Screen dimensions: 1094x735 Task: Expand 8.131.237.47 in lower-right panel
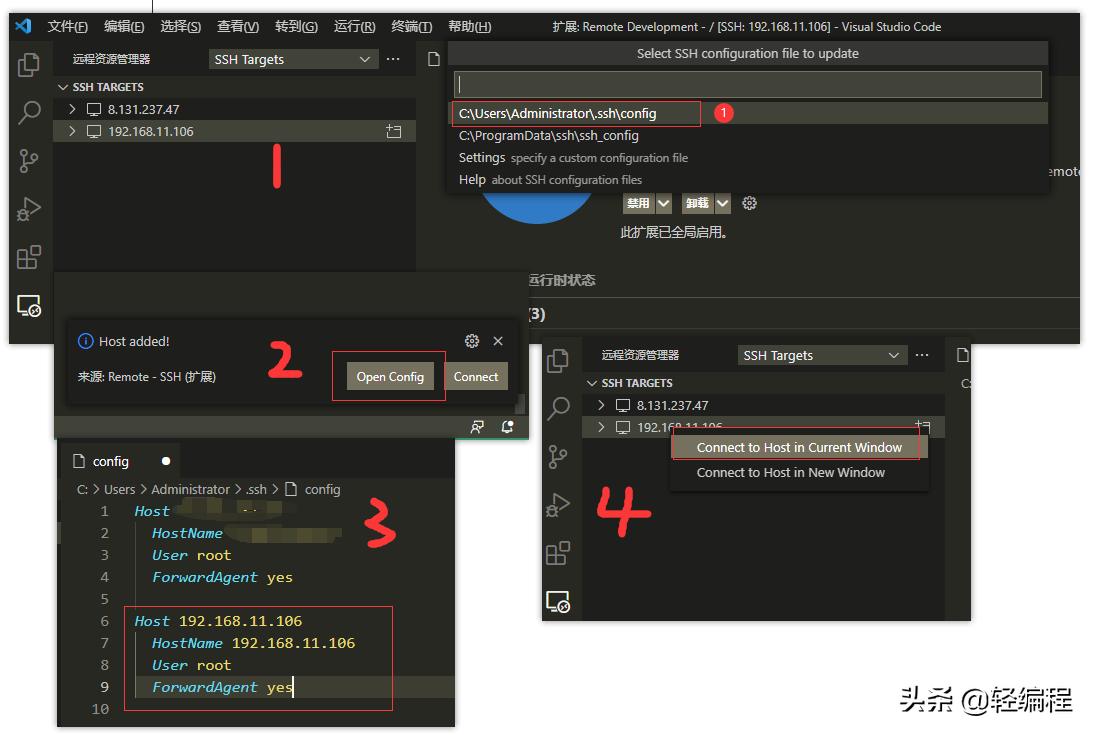(x=601, y=406)
